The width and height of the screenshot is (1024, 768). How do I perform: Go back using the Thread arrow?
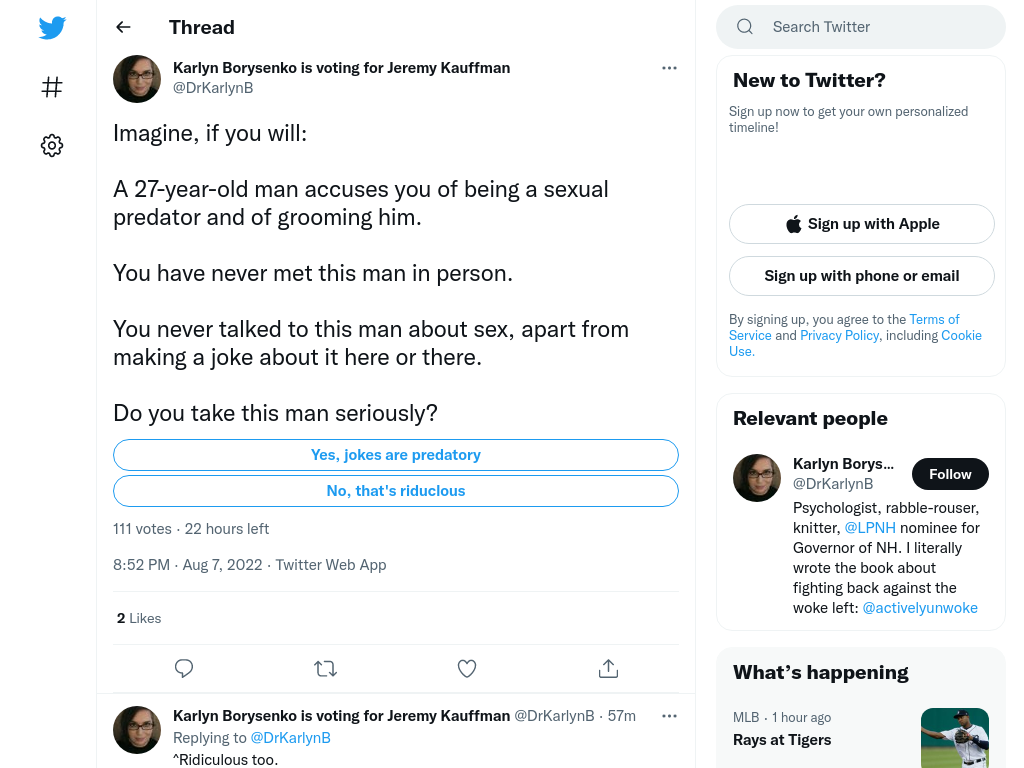(x=123, y=27)
